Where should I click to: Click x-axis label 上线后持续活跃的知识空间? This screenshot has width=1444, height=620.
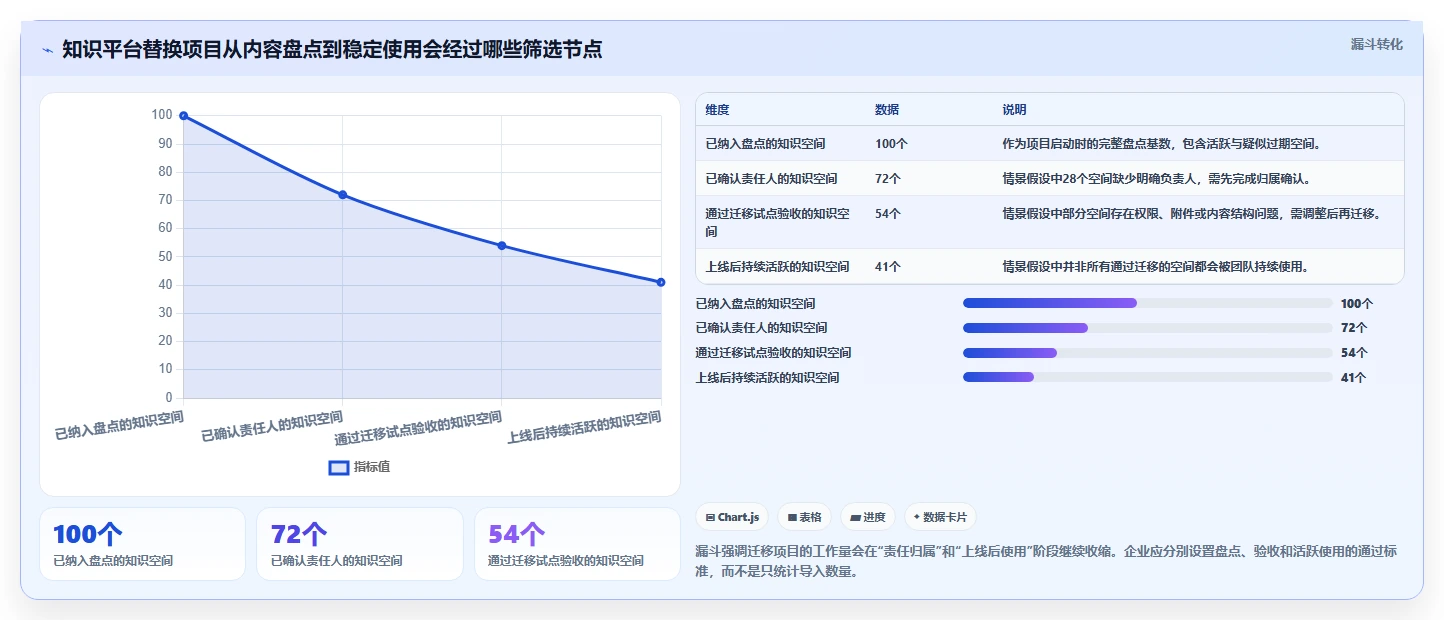pyautogui.click(x=584, y=427)
